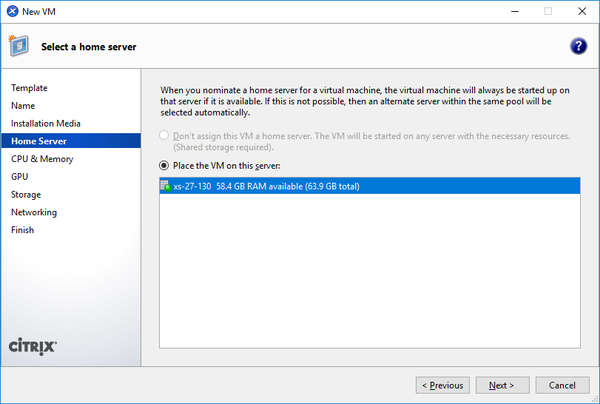Image resolution: width=600 pixels, height=404 pixels.
Task: Open the Installation Media step
Action: click(x=46, y=123)
